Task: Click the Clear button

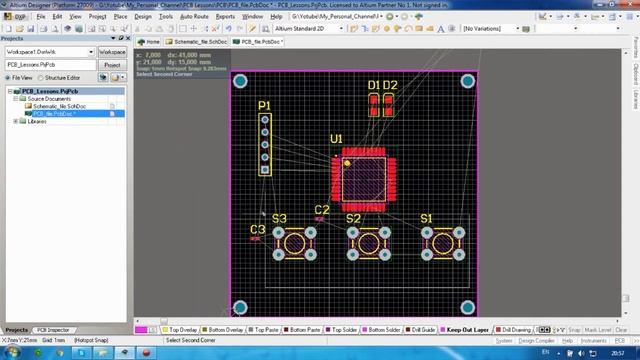Action: point(621,330)
